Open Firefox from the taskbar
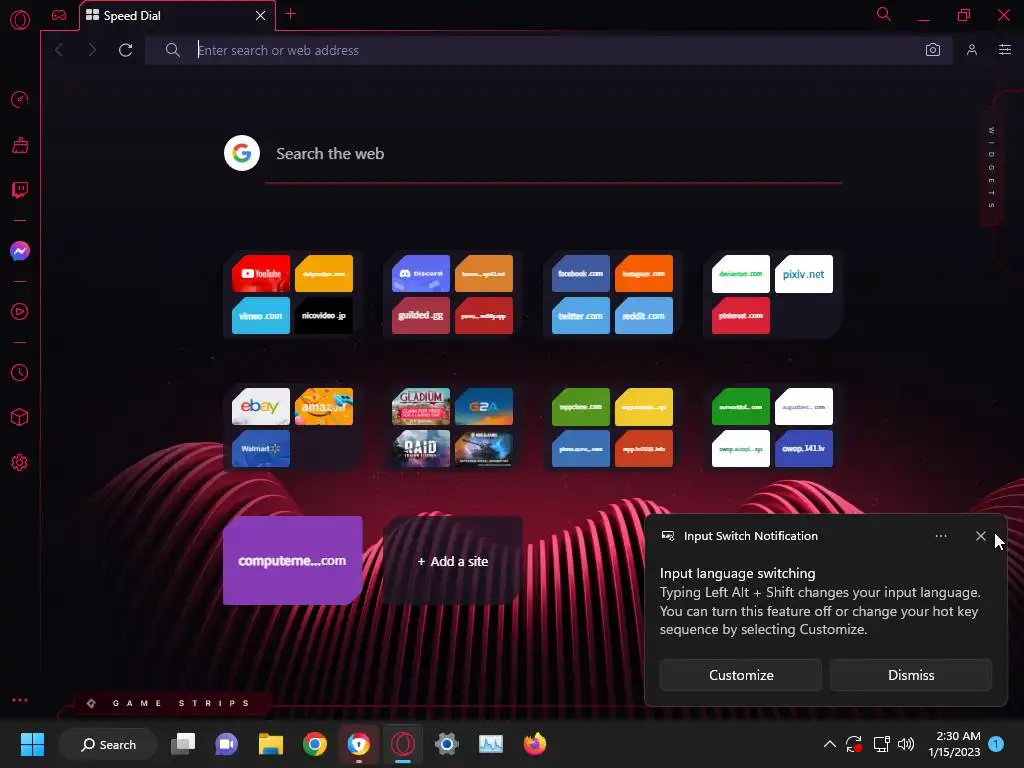1024x768 pixels. pos(534,744)
